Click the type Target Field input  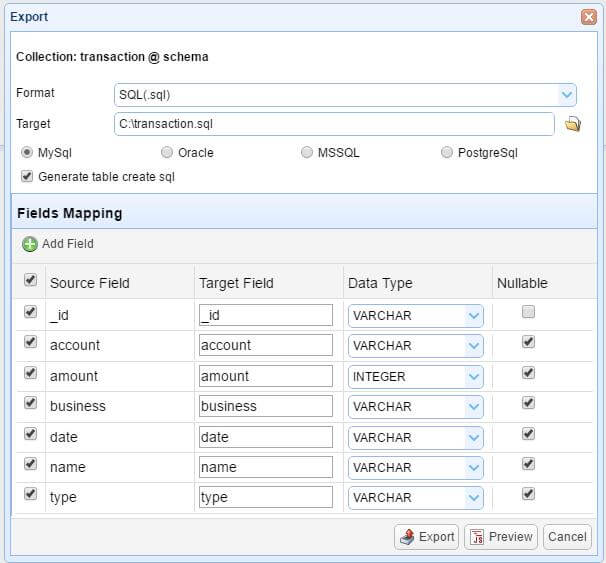click(x=266, y=497)
